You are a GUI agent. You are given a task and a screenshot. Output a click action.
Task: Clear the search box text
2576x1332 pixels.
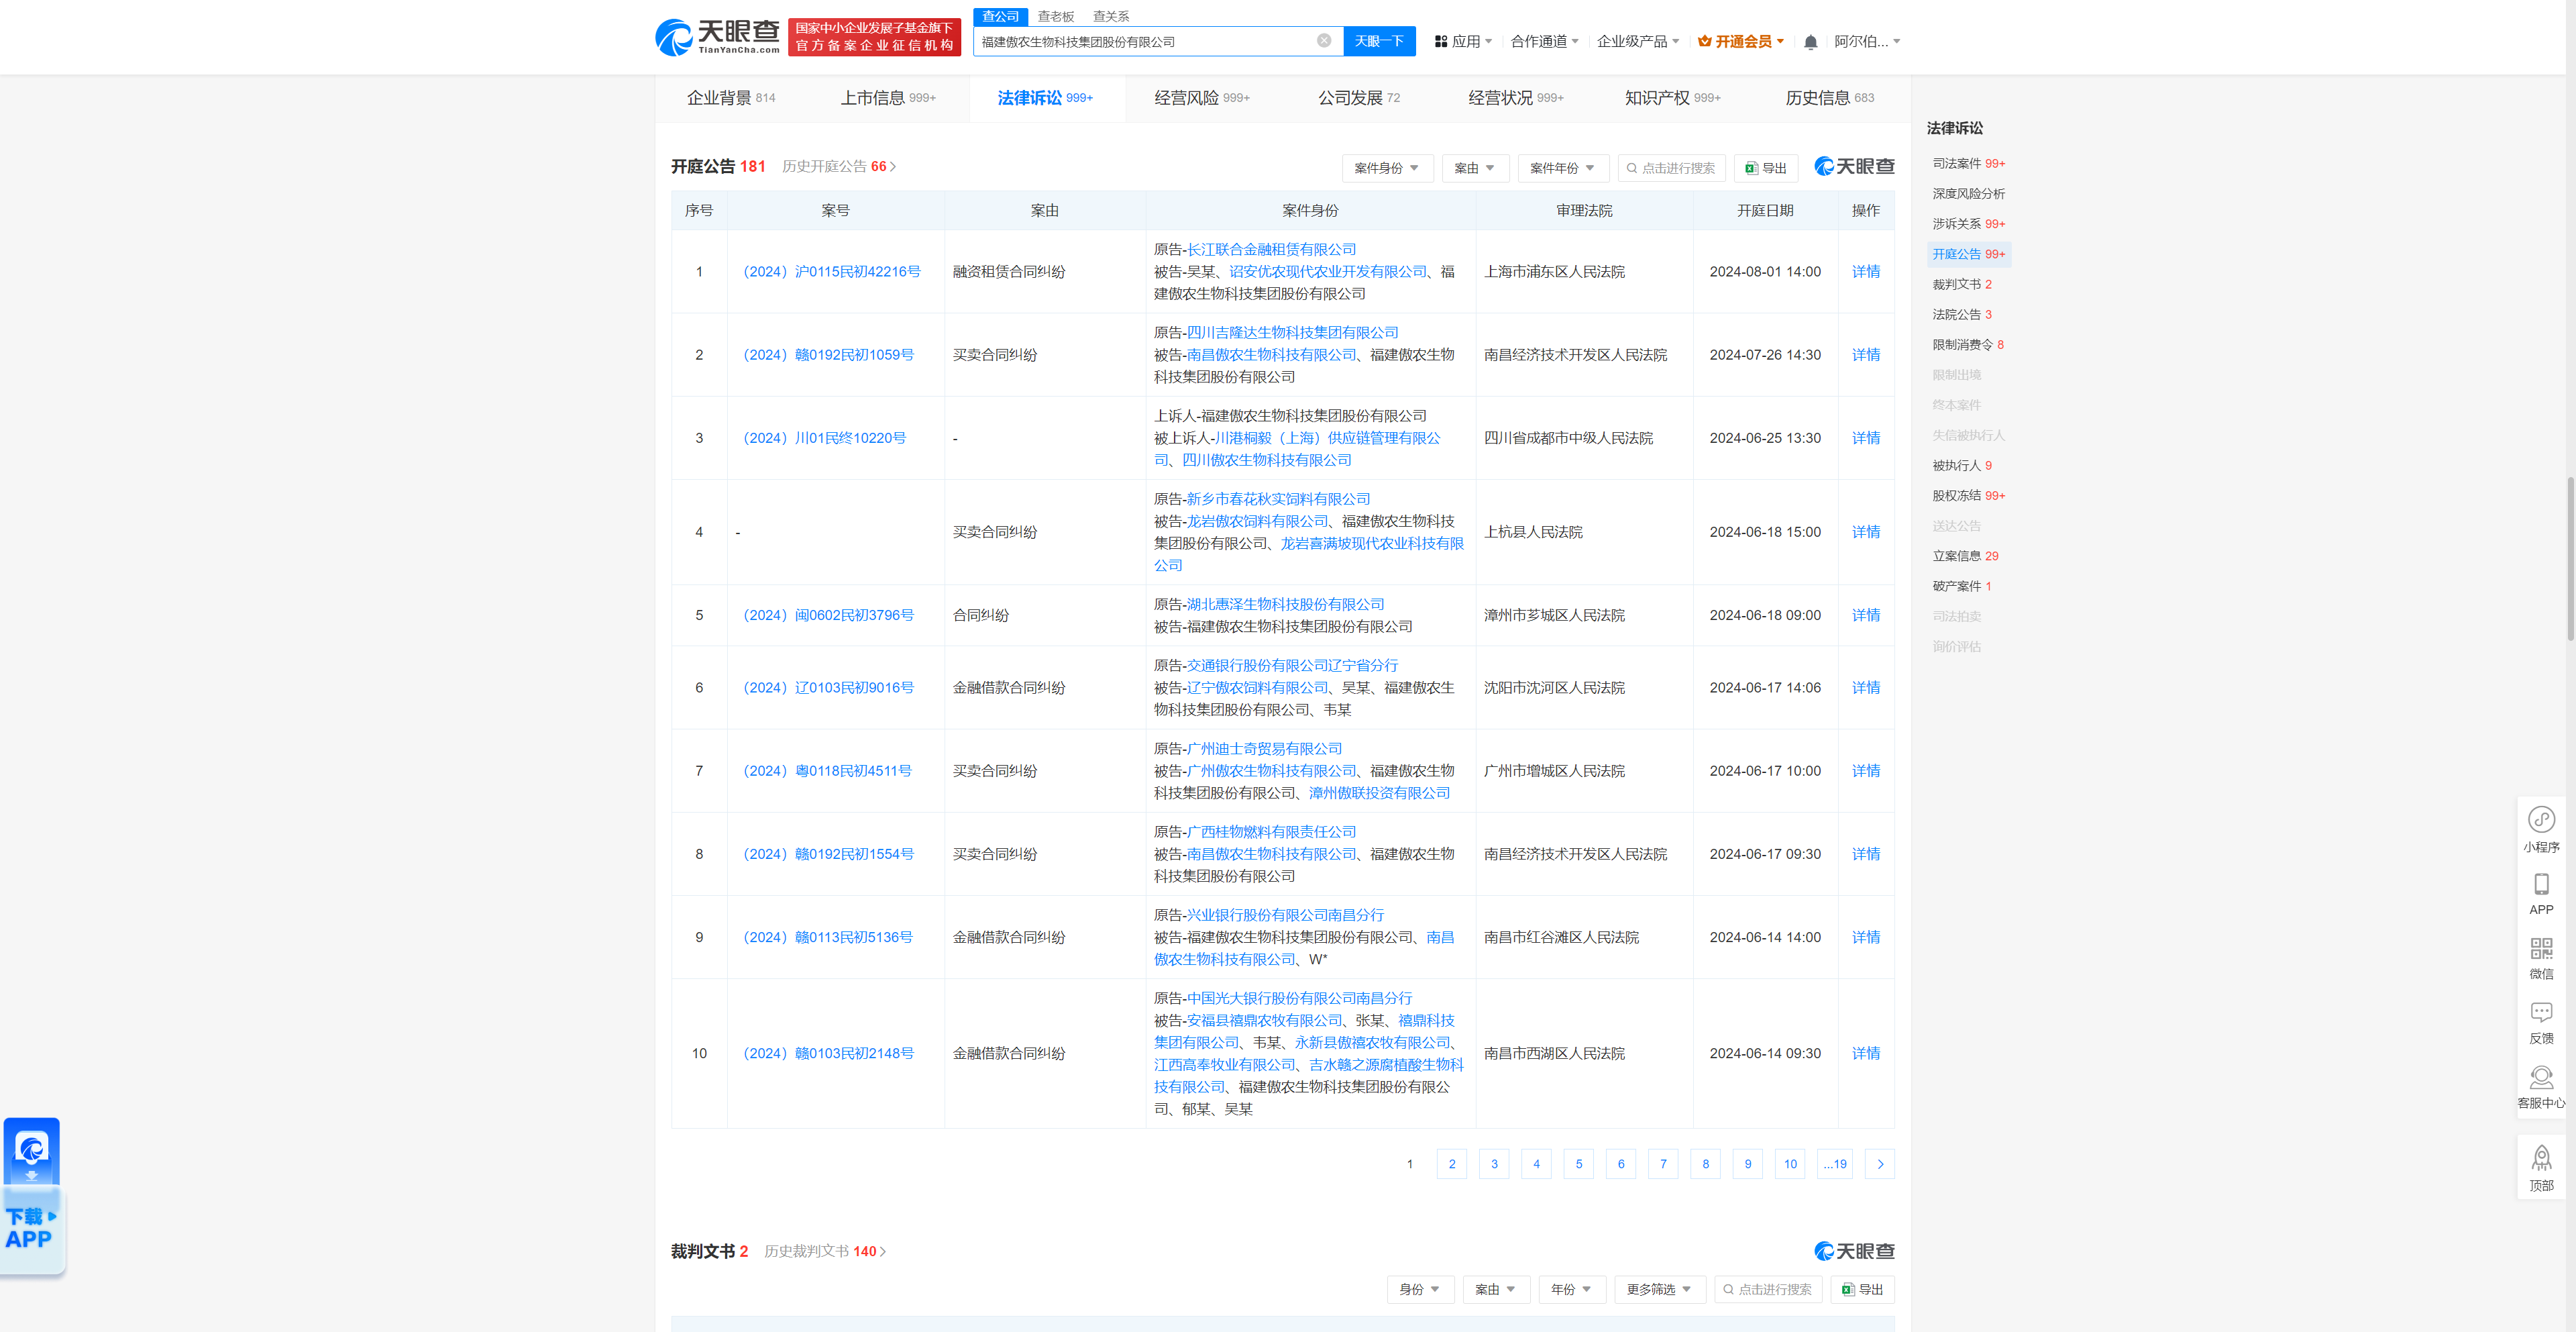point(1323,41)
